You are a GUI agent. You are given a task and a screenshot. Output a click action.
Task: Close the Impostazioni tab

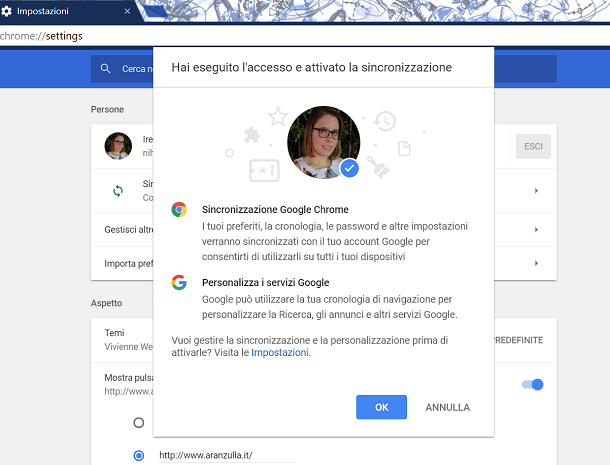(127, 11)
